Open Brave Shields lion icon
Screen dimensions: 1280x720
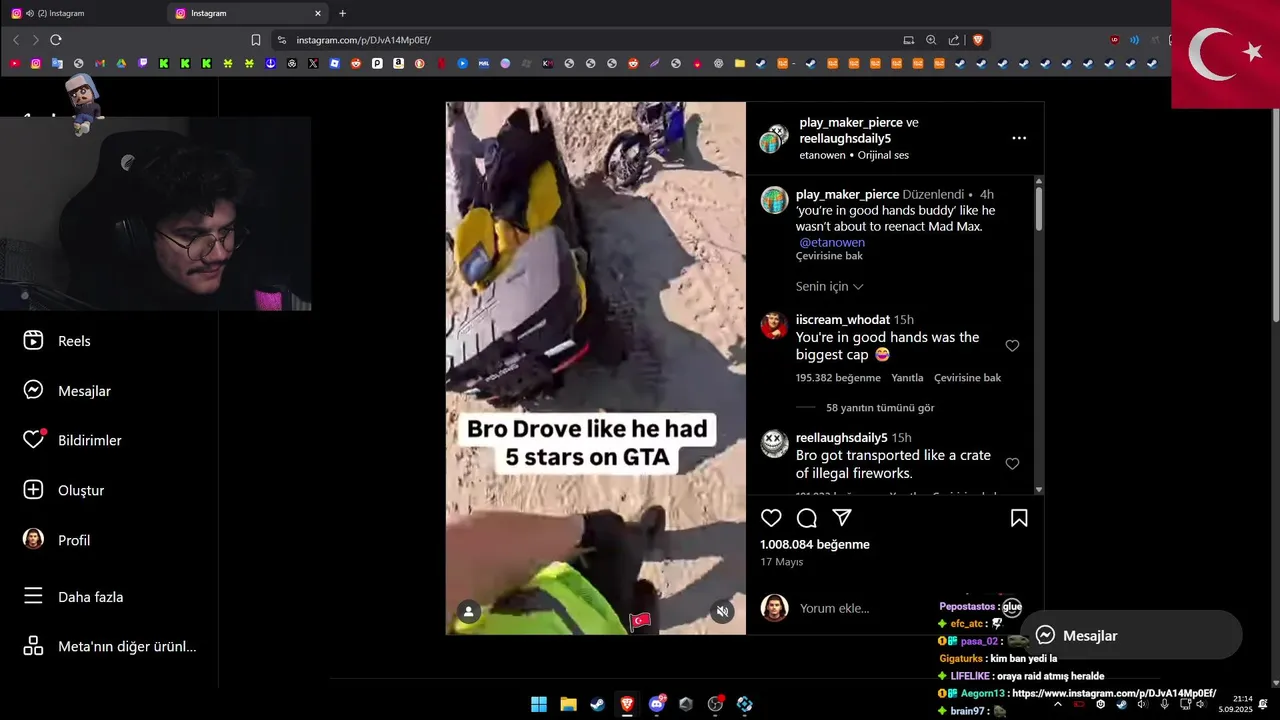tap(977, 40)
